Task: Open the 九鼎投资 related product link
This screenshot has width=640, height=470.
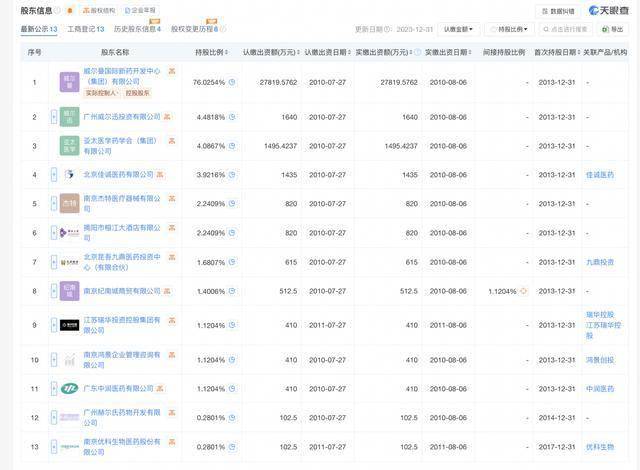Action: click(x=600, y=262)
